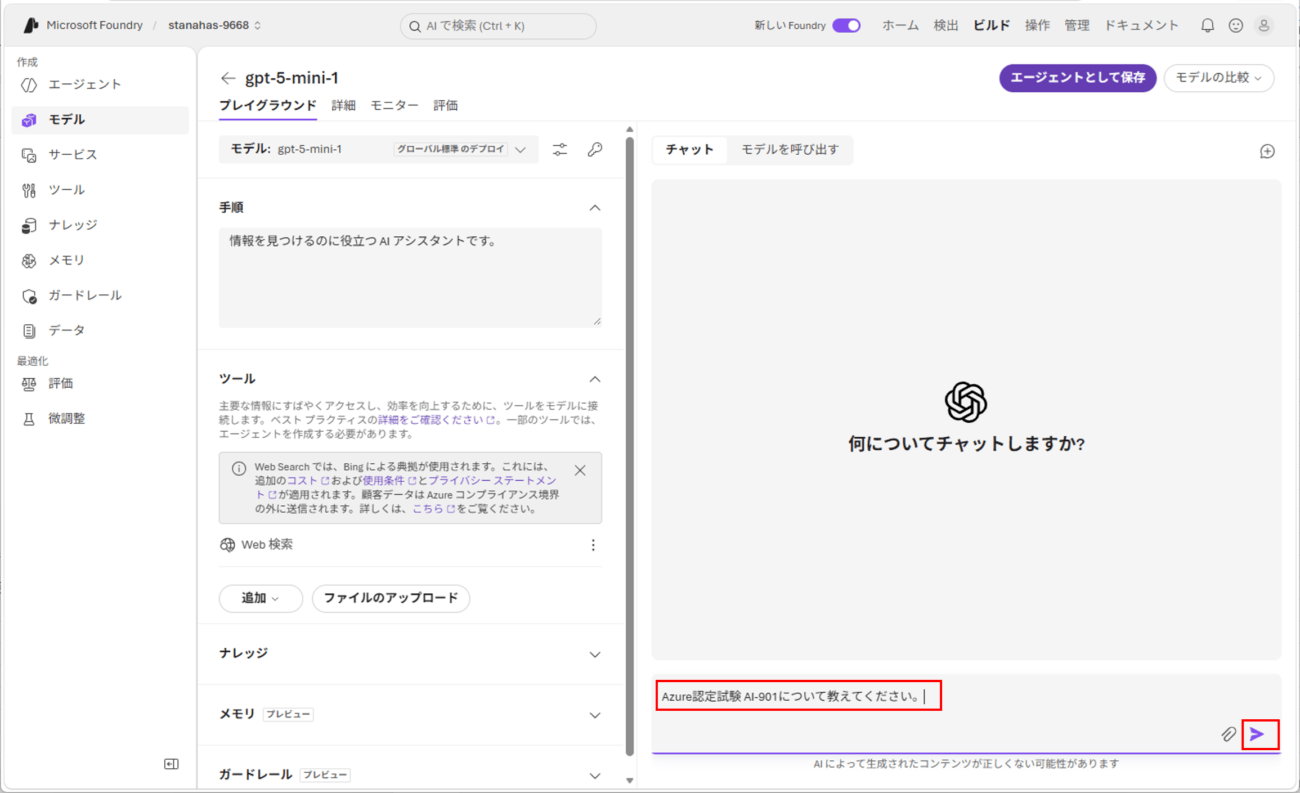Screen dimensions: 1300x793
Task: Dismiss the Web Search notice banner
Action: tap(580, 470)
